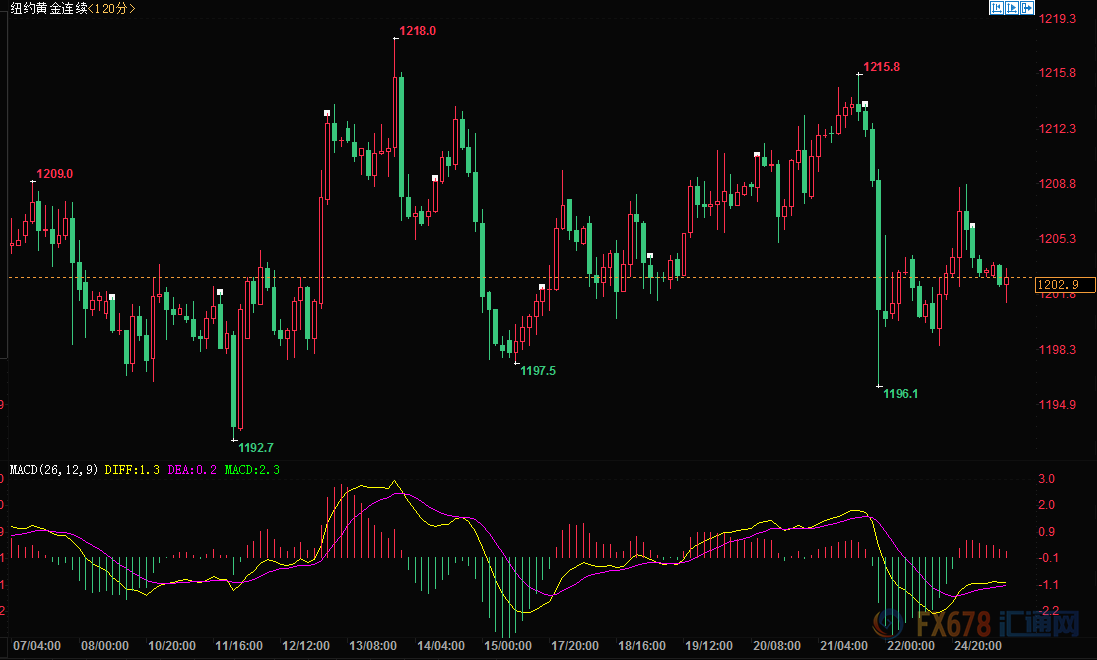
Task: Click the 1218.0 high price label
Action: [x=417, y=31]
